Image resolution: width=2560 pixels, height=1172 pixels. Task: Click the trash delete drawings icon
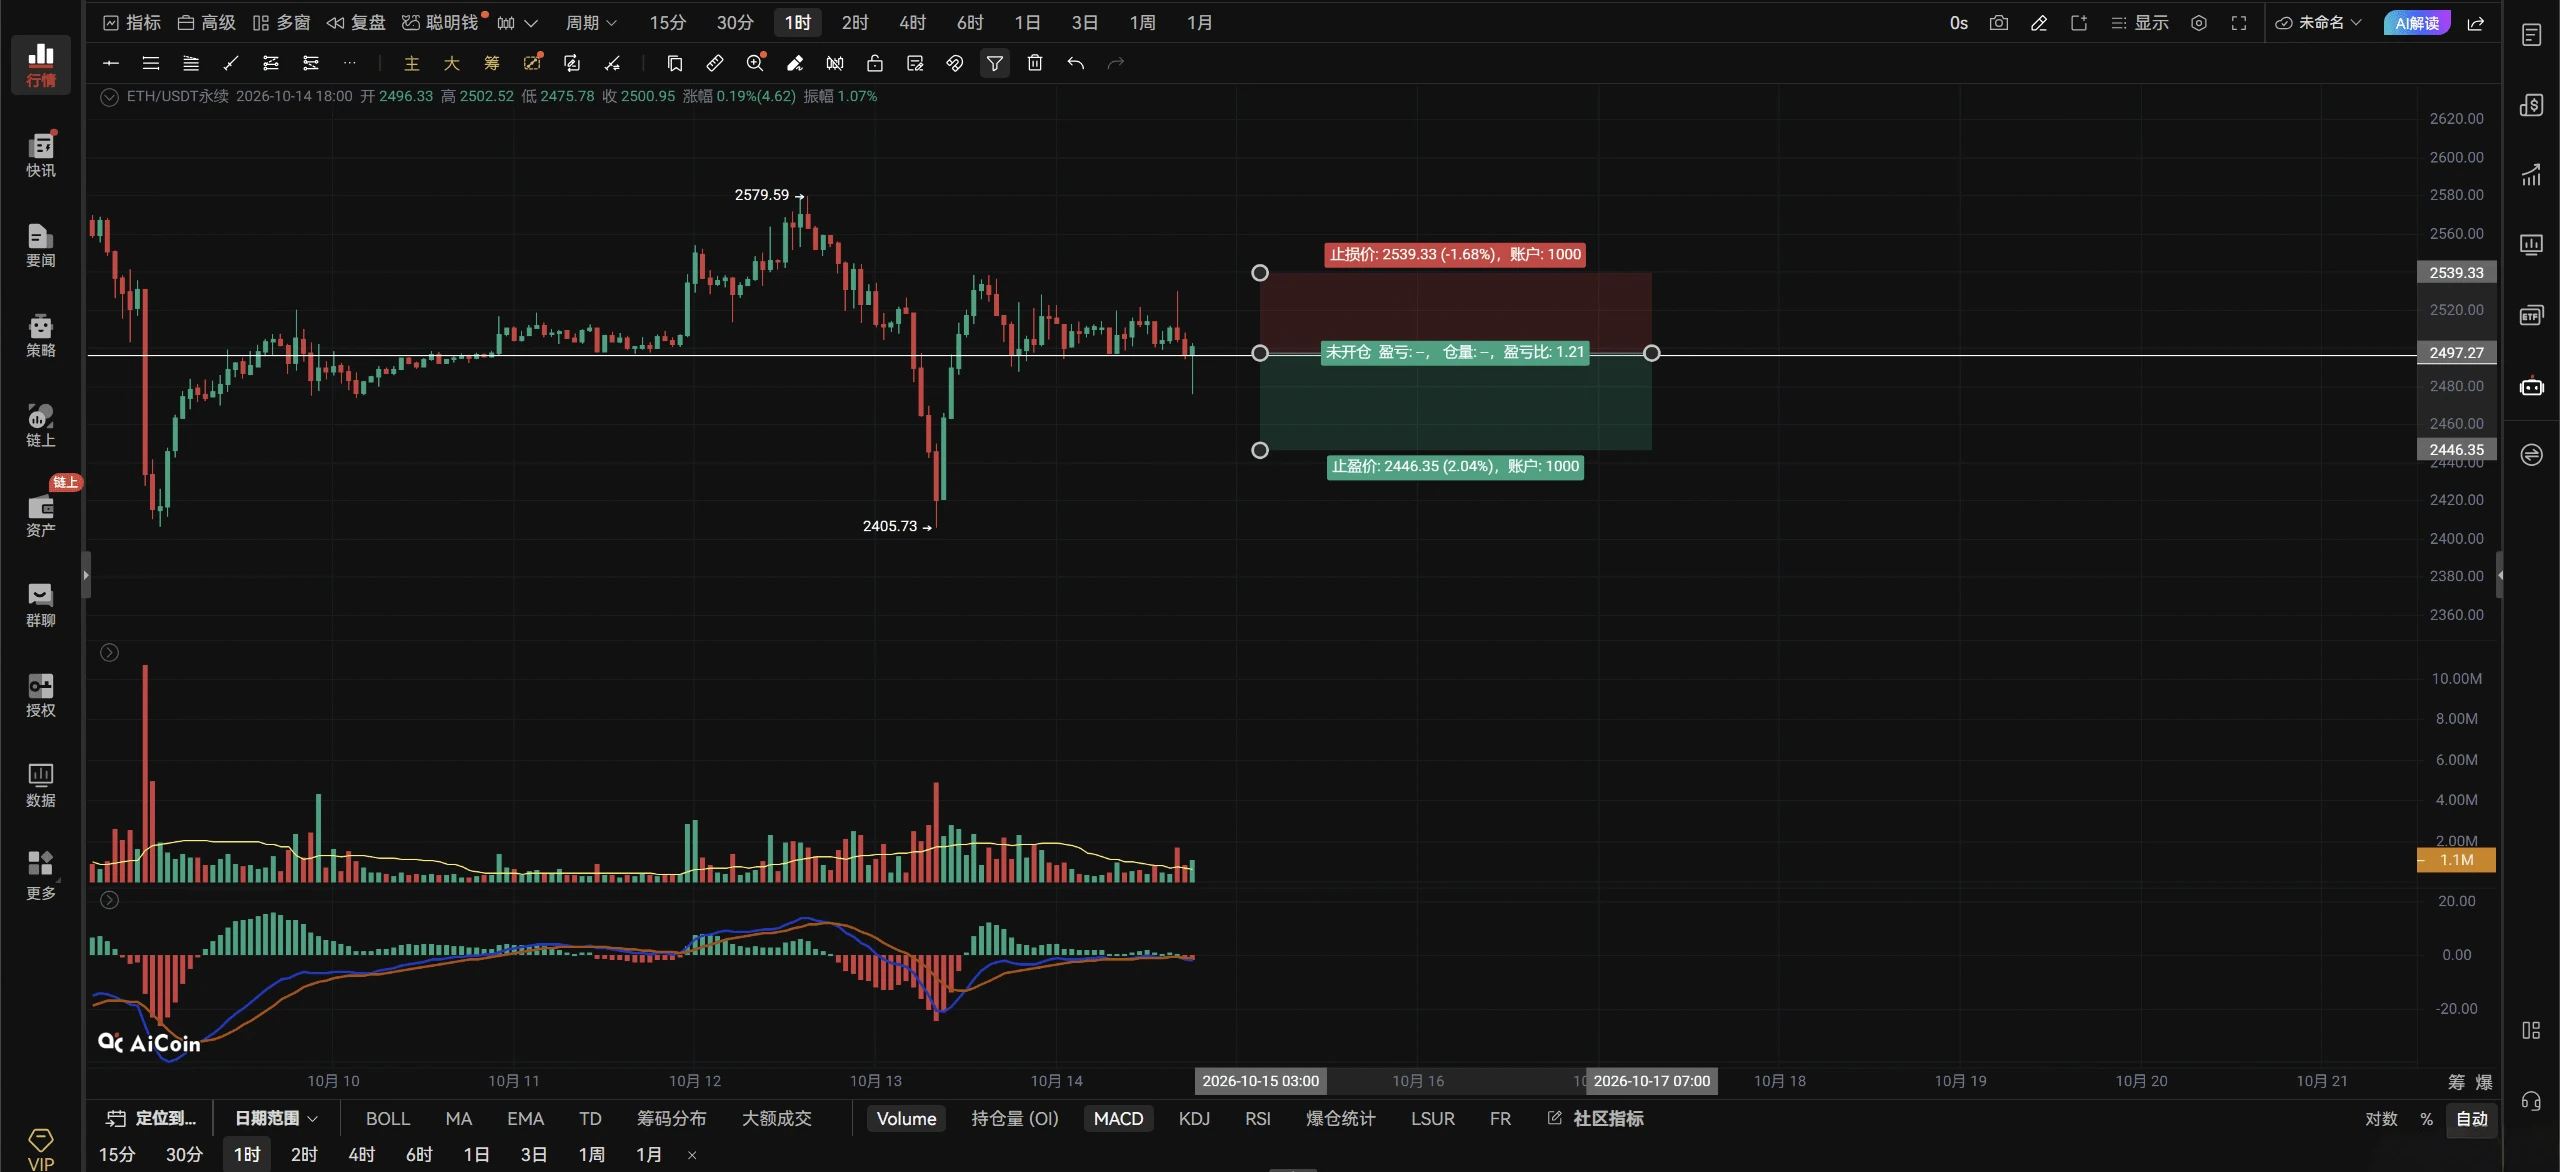(1035, 63)
